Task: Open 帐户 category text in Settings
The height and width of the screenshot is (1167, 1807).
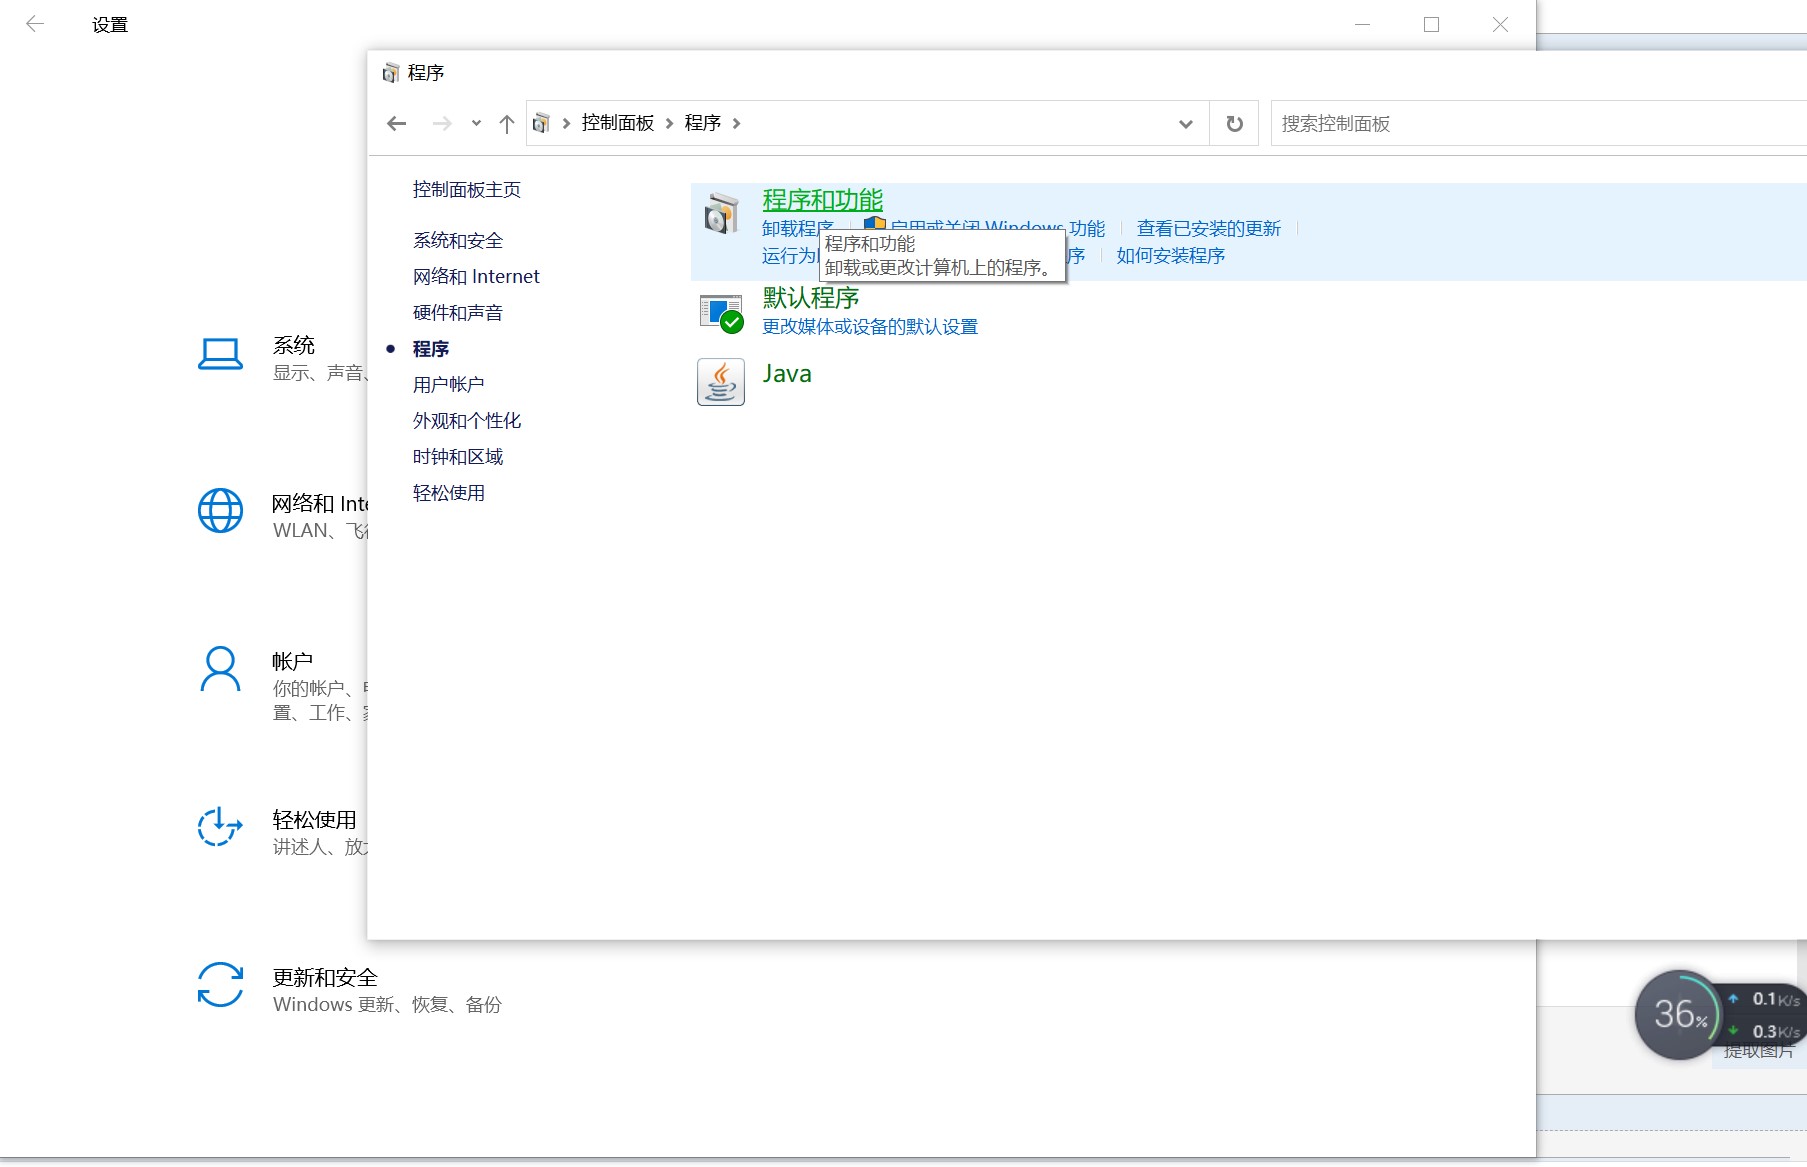Action: (x=292, y=662)
